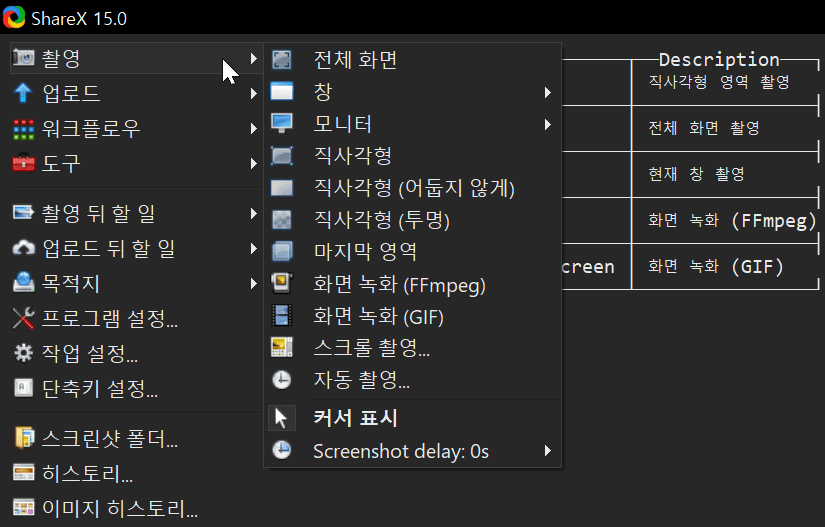
Task: Expand the 도구 submenu arrow
Action: [254, 164]
